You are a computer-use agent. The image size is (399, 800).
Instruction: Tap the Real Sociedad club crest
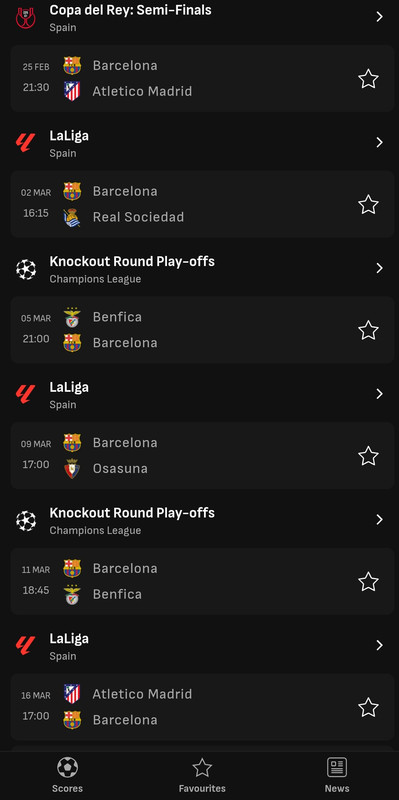[x=72, y=217]
